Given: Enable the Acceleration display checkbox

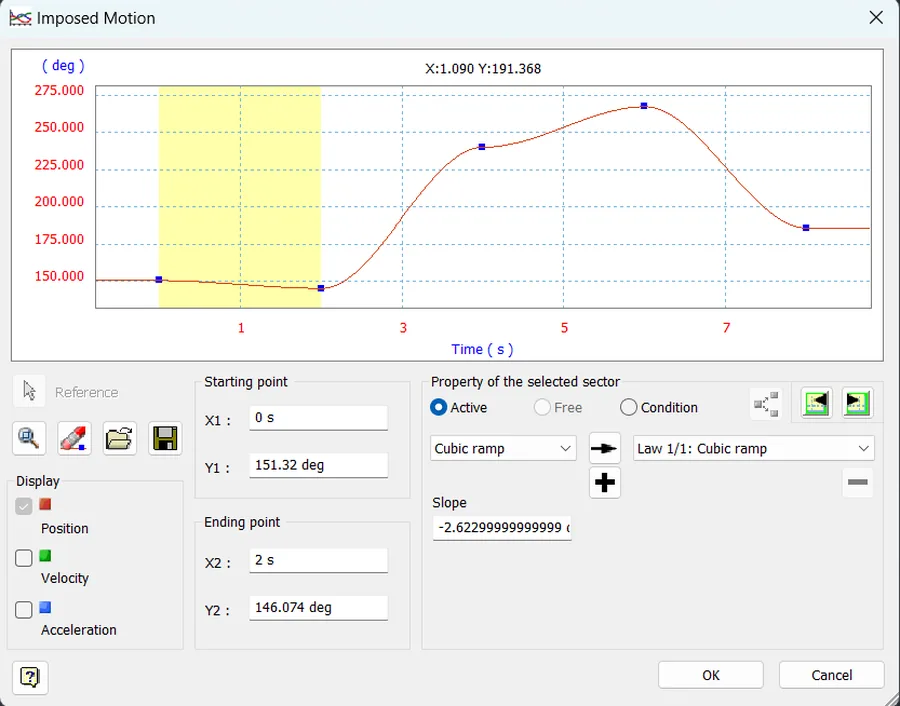Looking at the screenshot, I should click(x=24, y=609).
